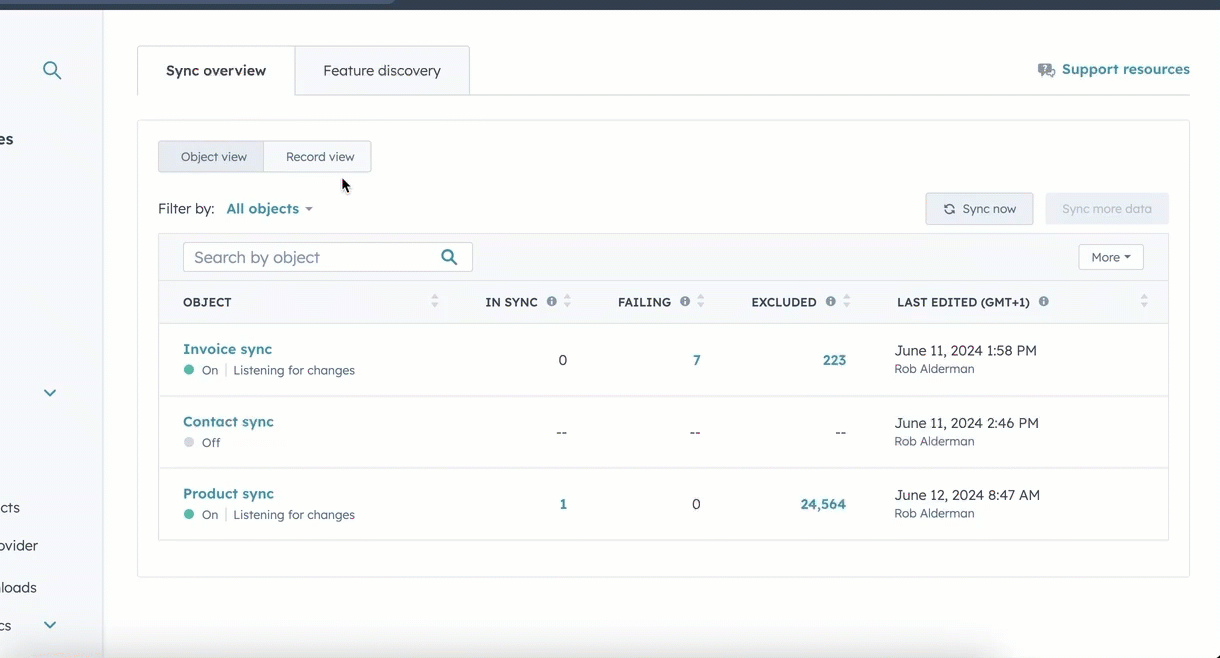Click the info icon next to EXCLUDED
1220x658 pixels.
pyautogui.click(x=830, y=301)
